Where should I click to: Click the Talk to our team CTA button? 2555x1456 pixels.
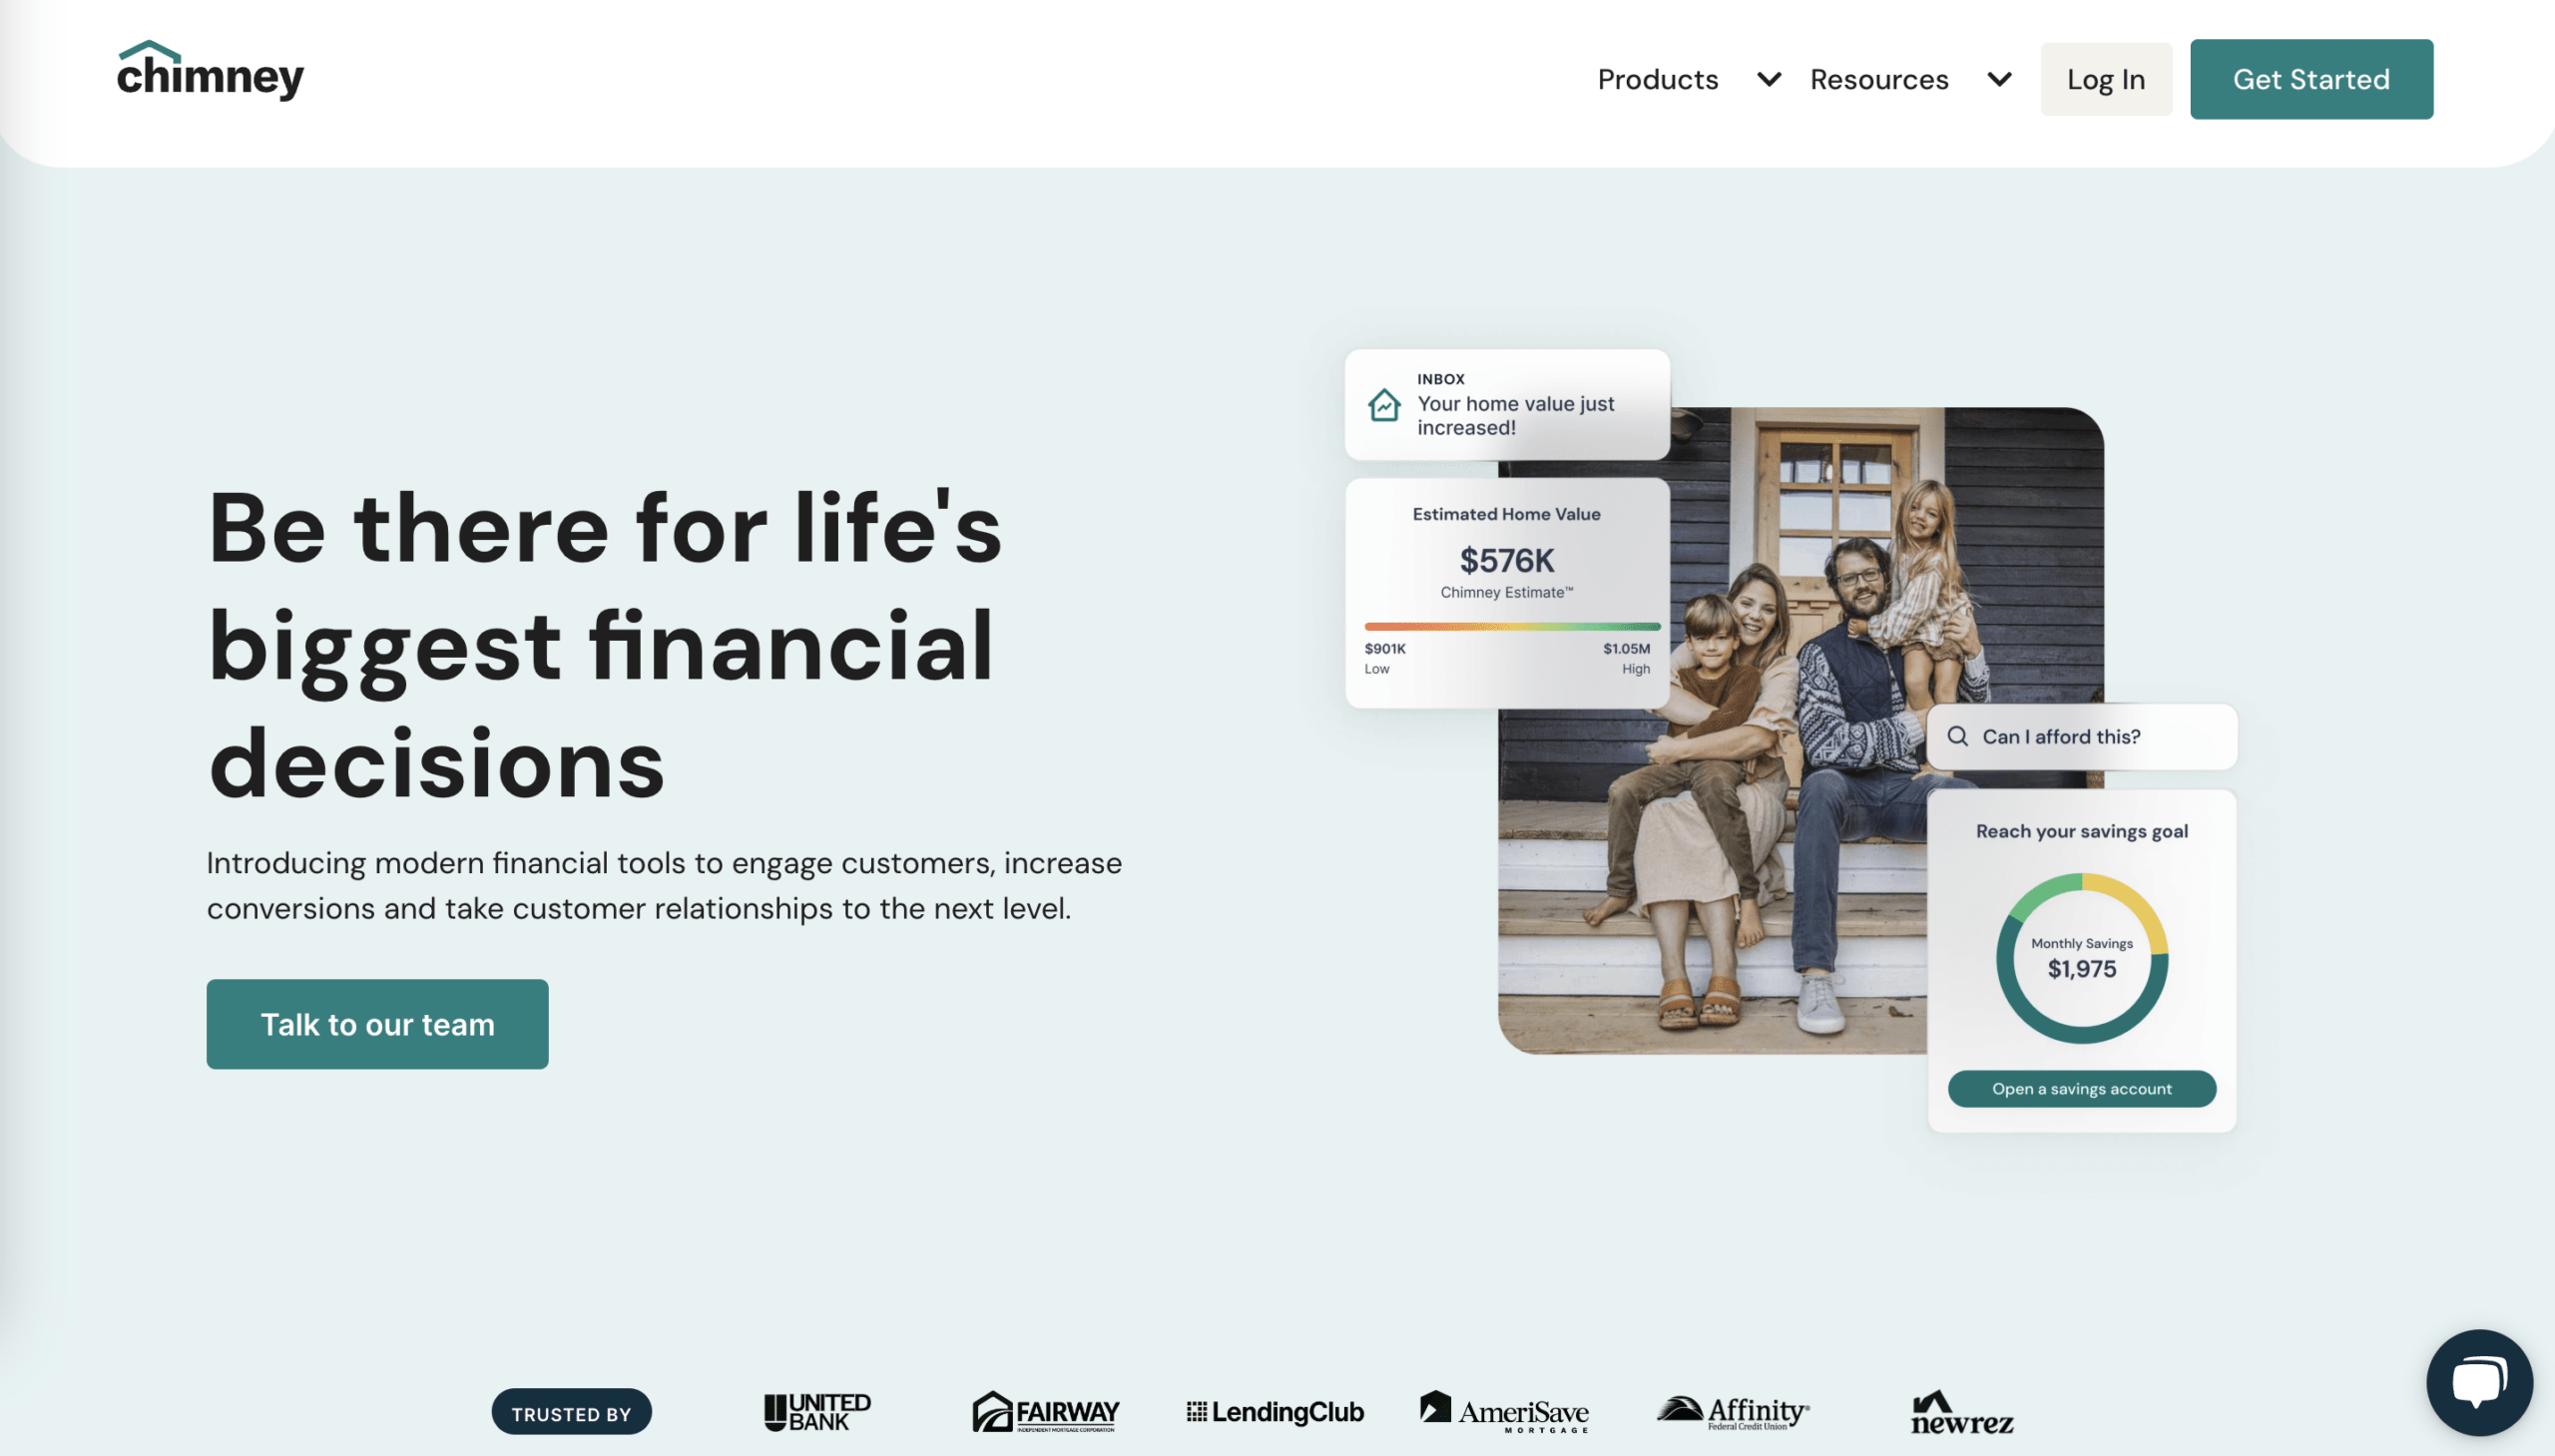click(377, 1025)
